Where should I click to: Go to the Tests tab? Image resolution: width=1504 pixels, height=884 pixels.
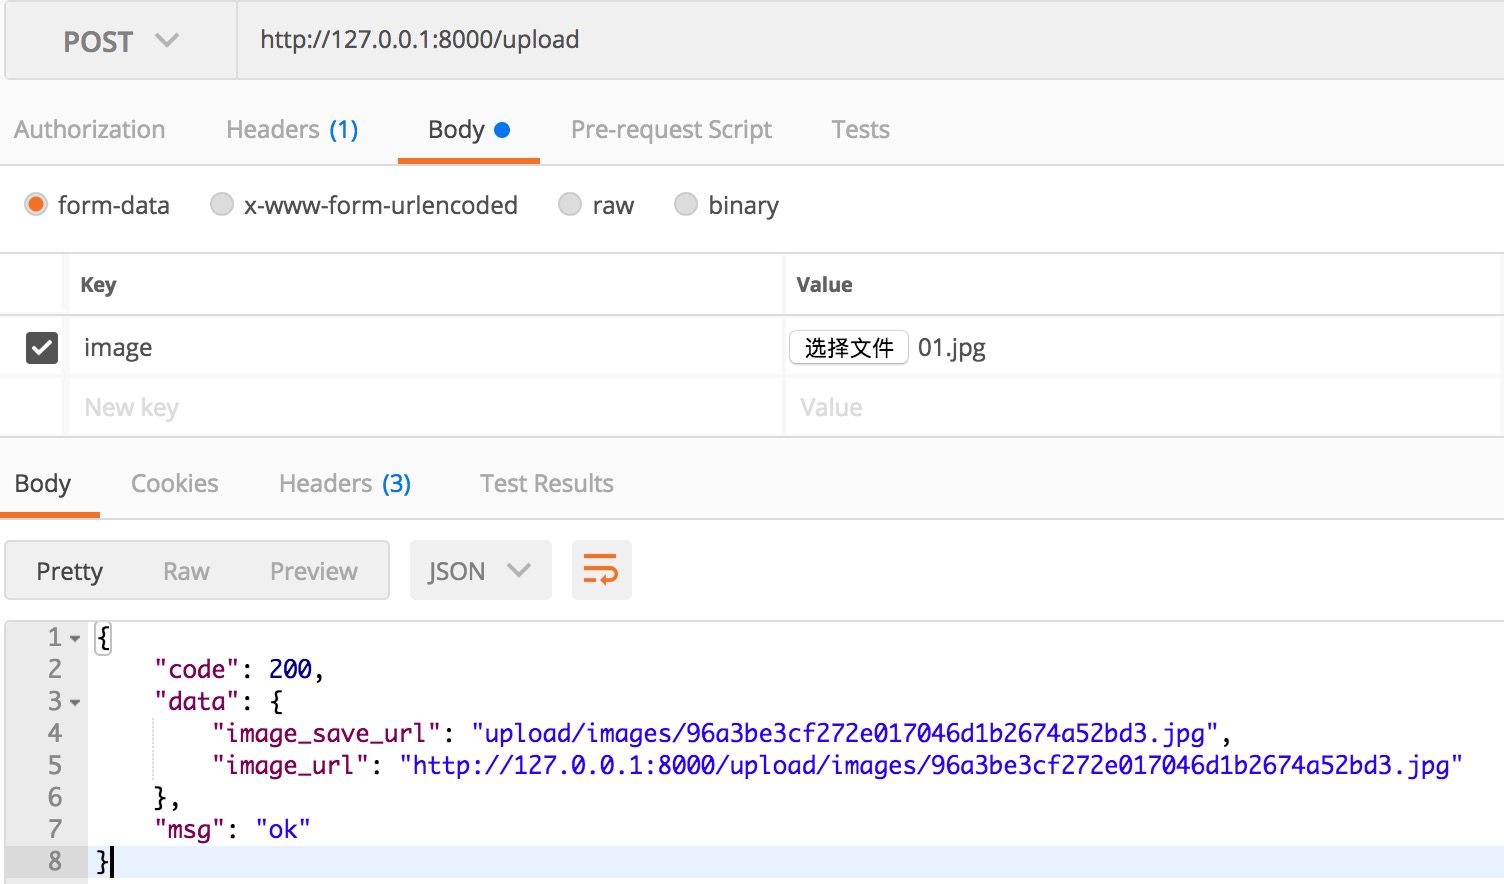point(860,130)
